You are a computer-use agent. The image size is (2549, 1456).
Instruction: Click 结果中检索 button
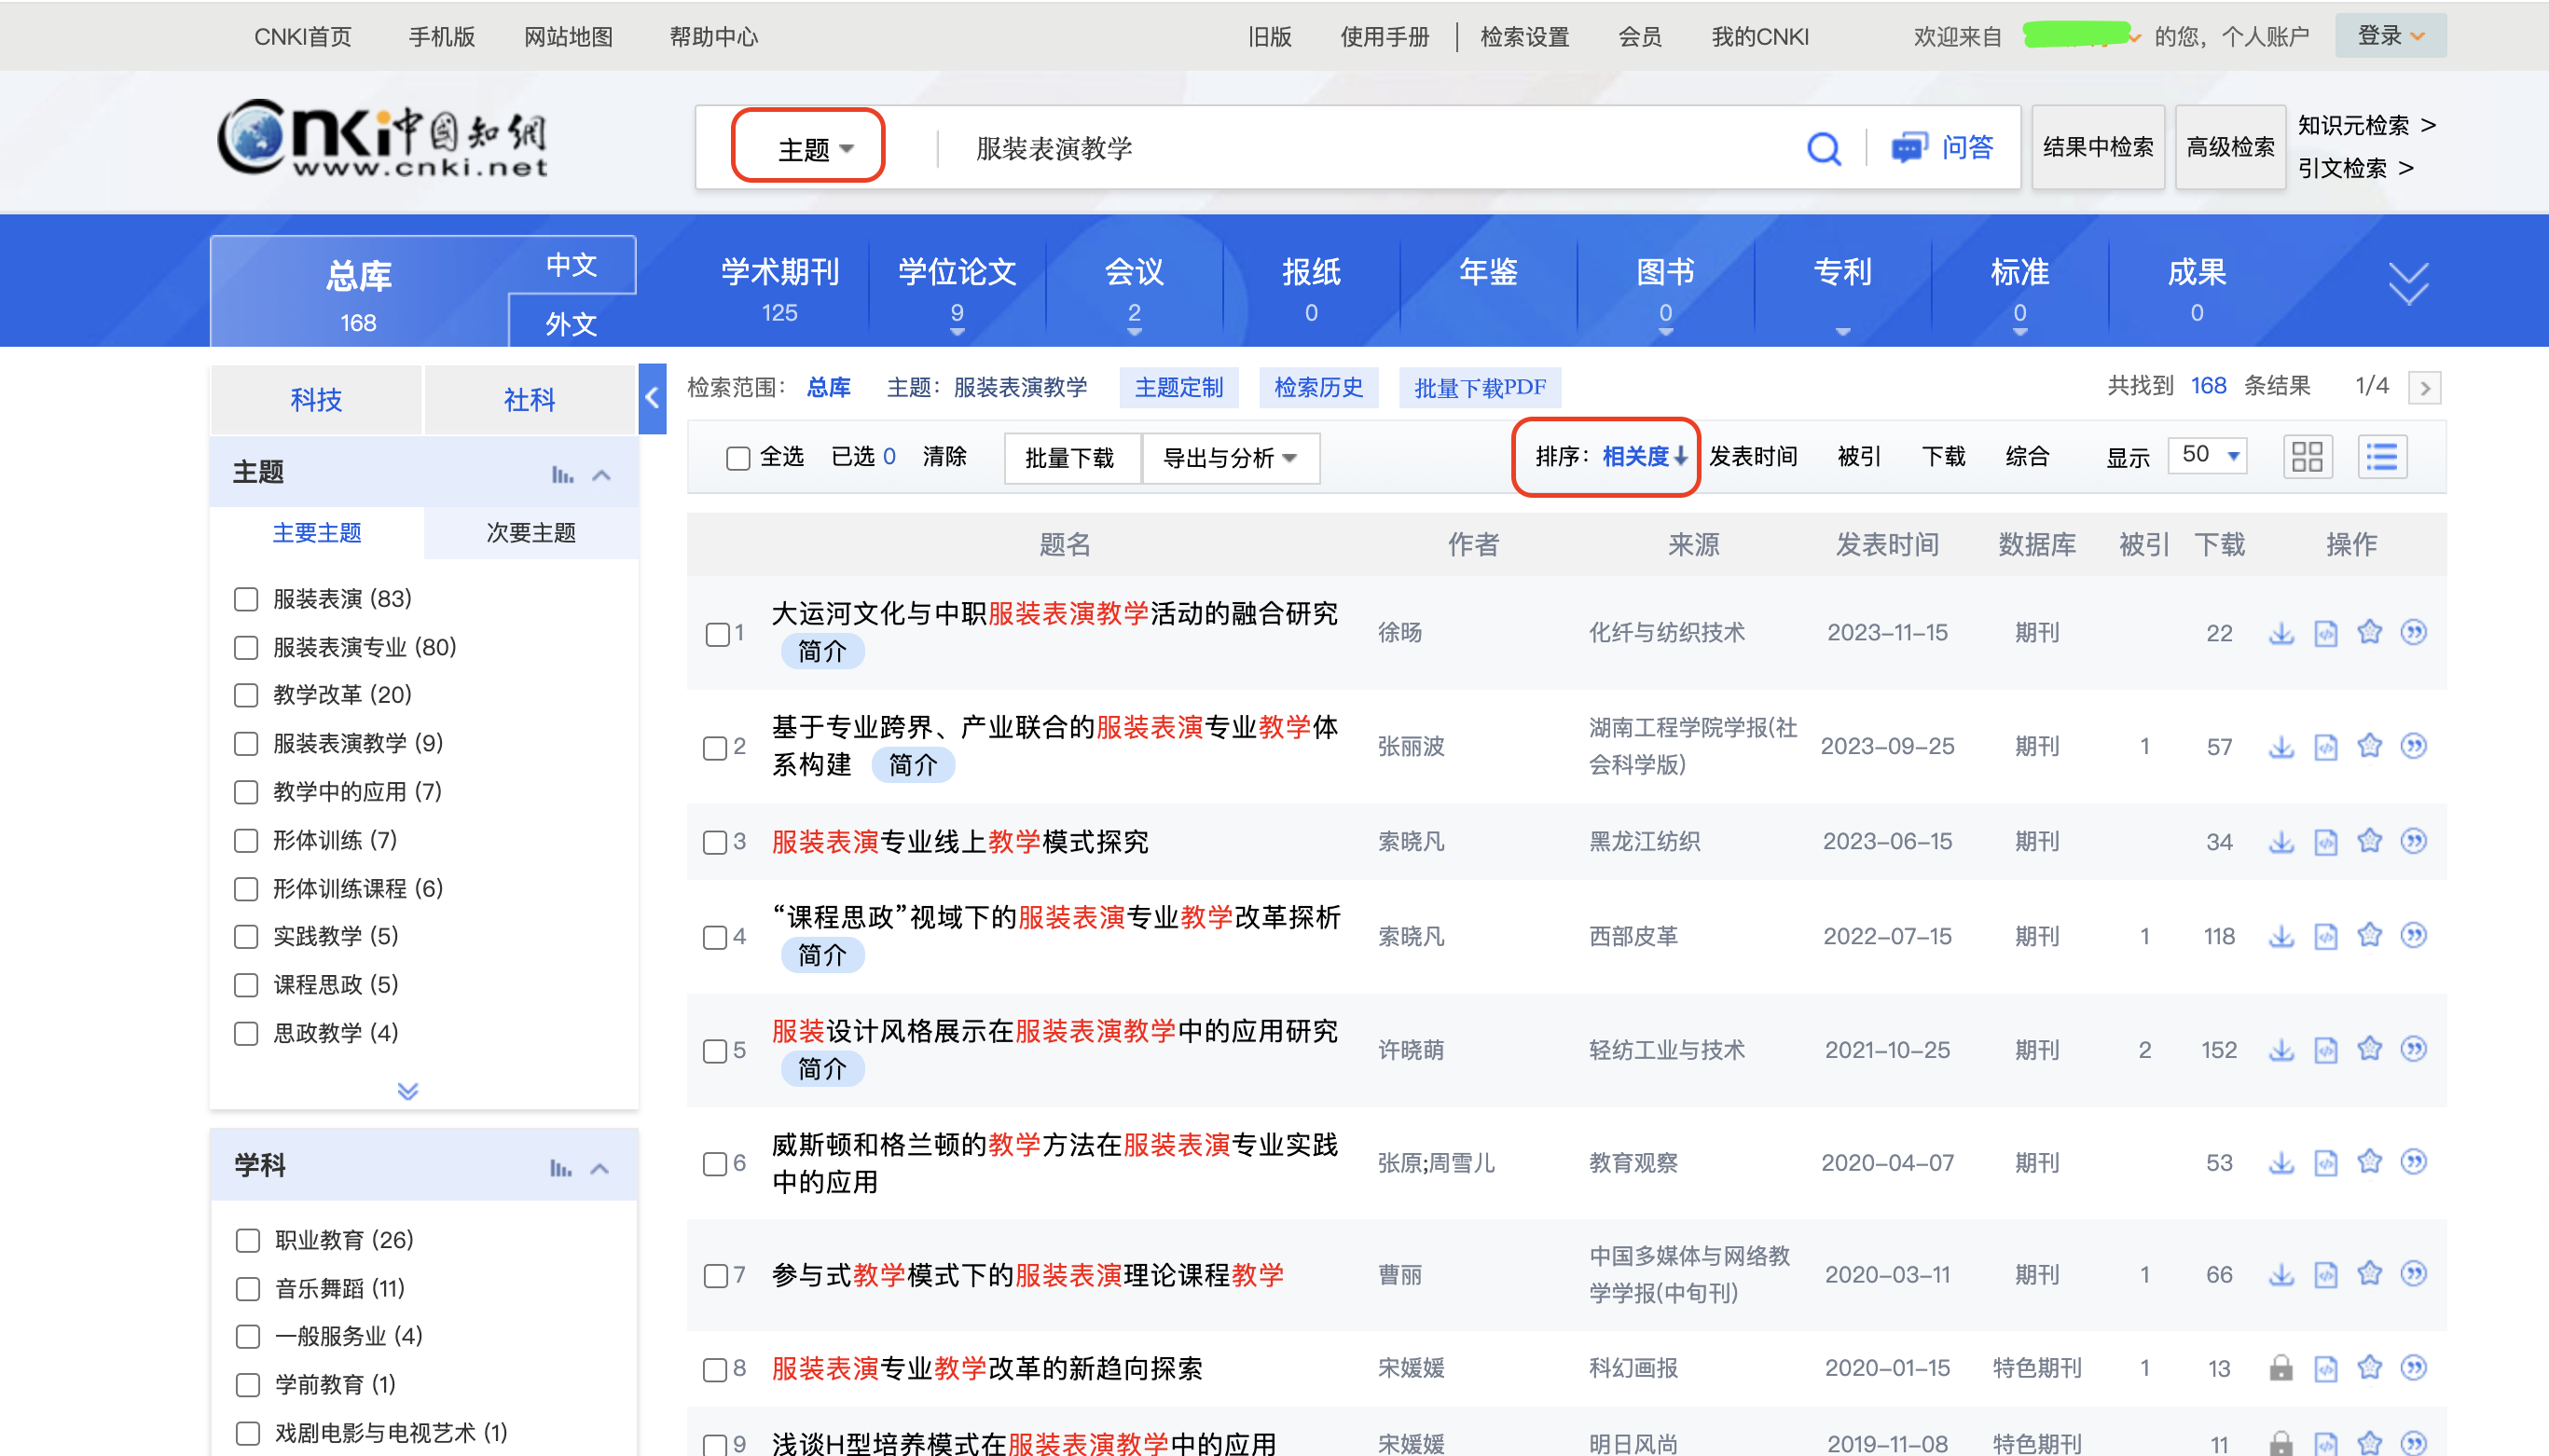[x=2098, y=147]
